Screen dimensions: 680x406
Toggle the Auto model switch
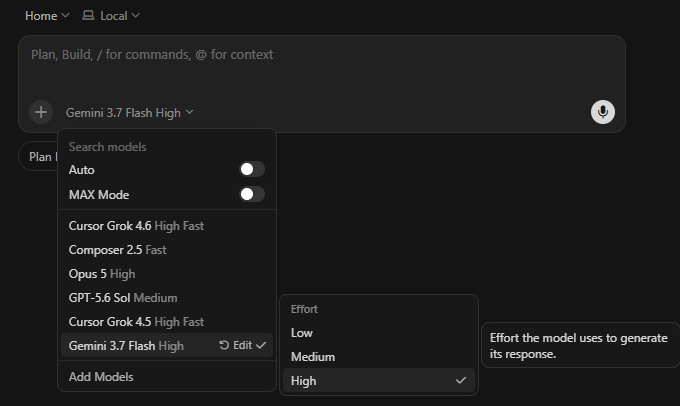point(252,169)
